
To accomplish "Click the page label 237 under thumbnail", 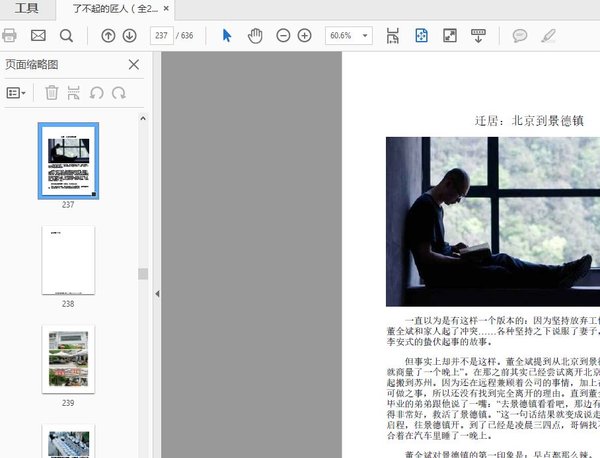I will pyautogui.click(x=68, y=205).
